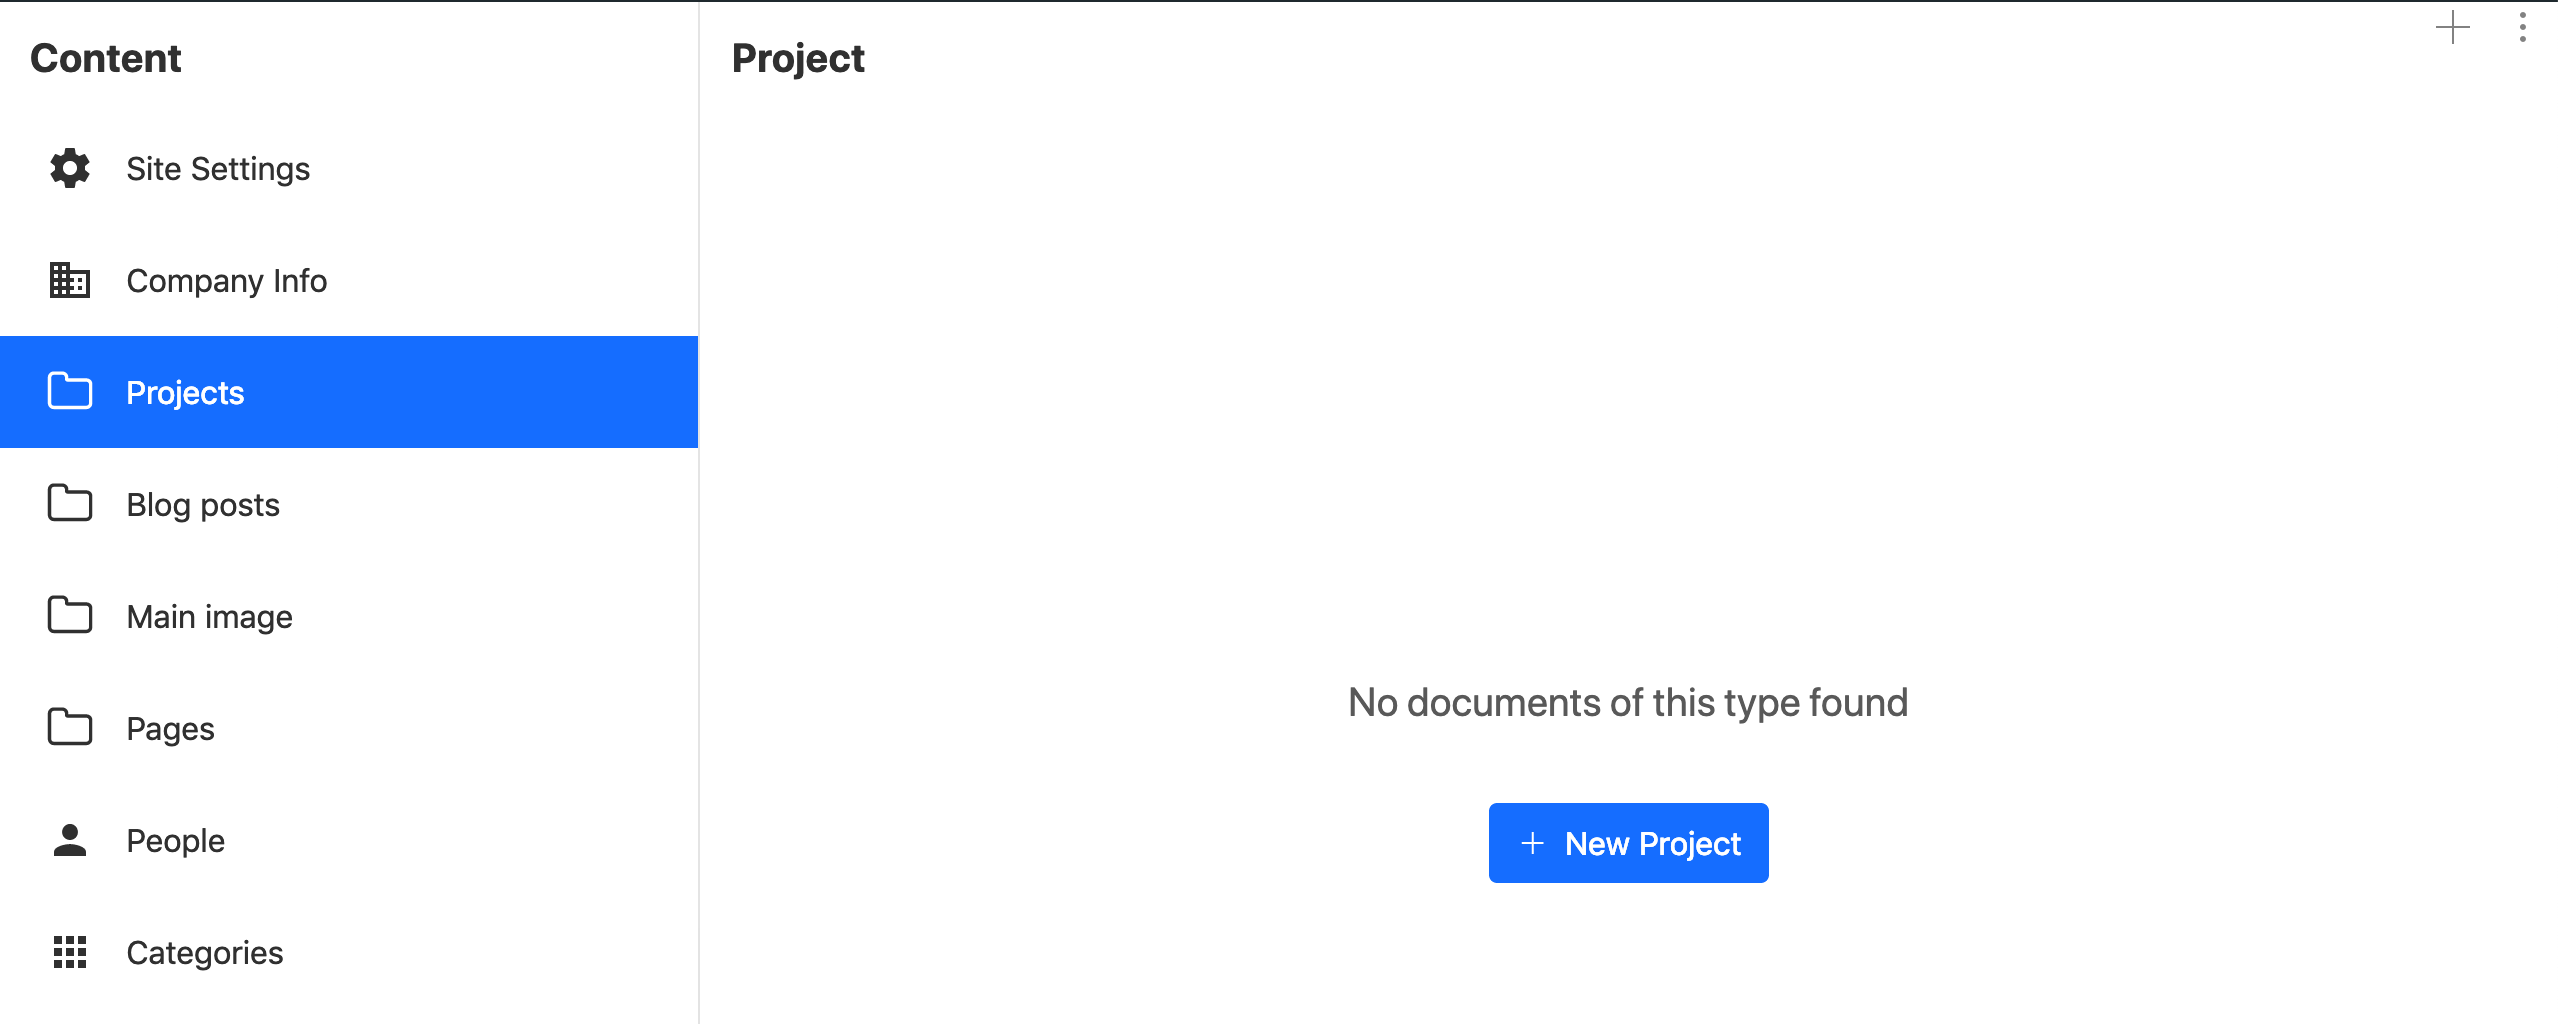Select the highlighted Projects entry
This screenshot has width=2558, height=1024.
[185, 391]
